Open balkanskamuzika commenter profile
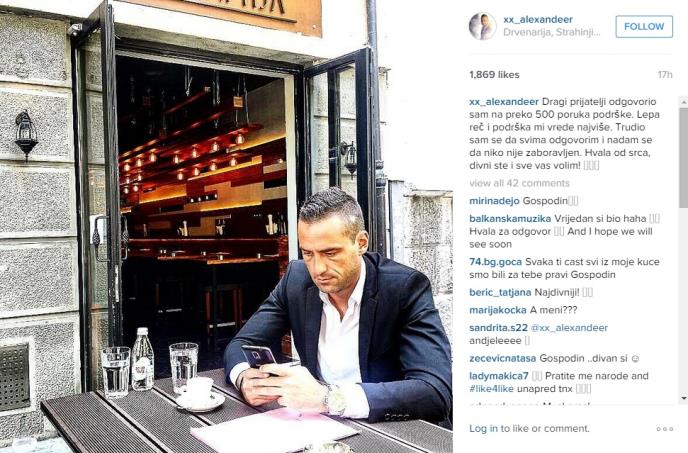This screenshot has height=453, width=688. tap(510, 219)
